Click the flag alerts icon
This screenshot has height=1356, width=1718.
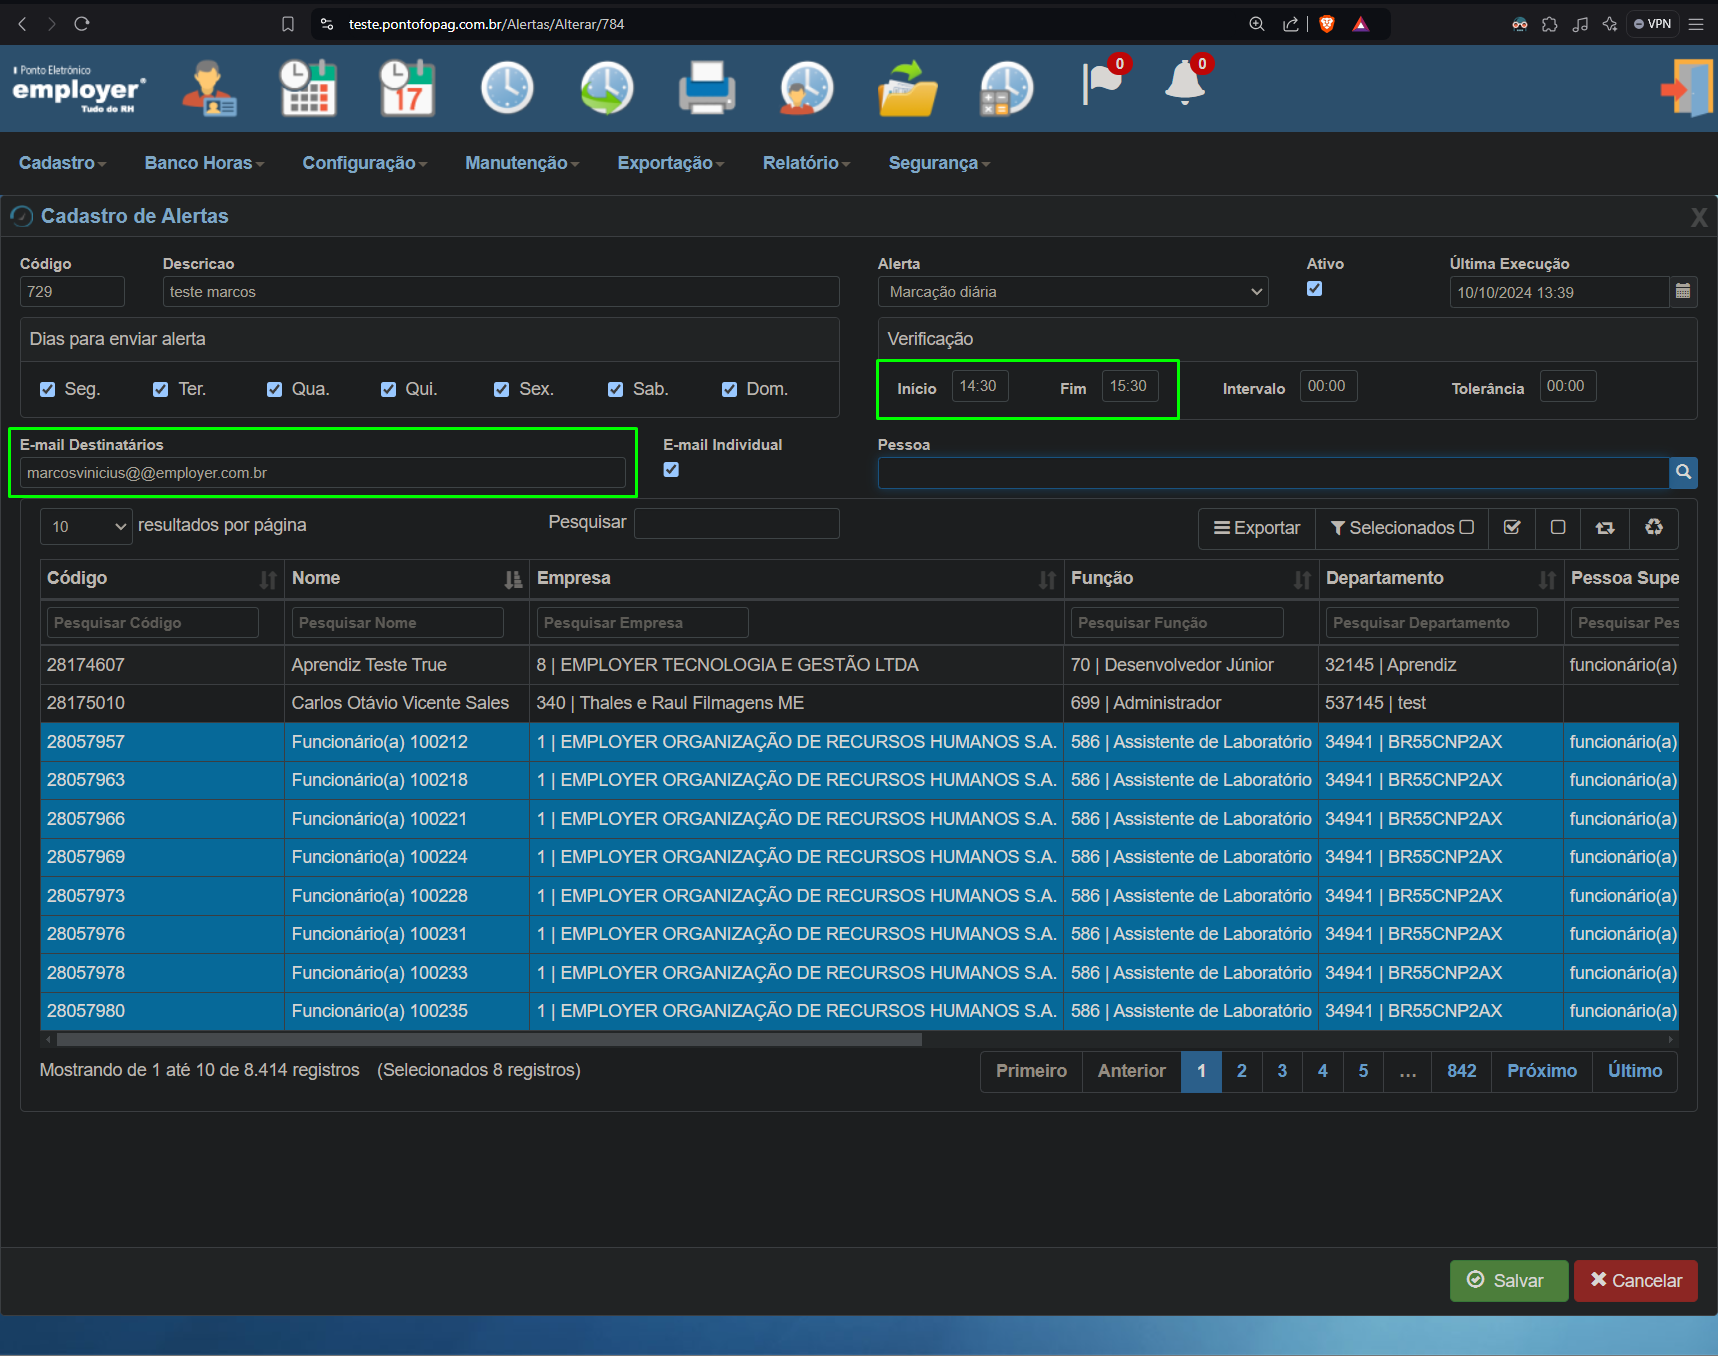[x=1102, y=83]
